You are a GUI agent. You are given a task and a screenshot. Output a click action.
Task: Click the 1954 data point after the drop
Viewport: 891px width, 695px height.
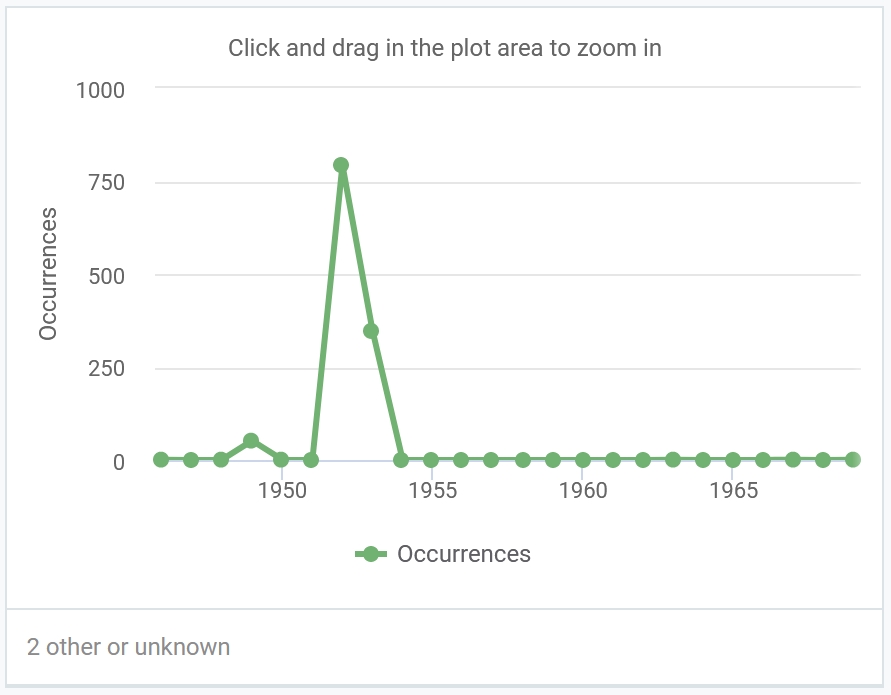coord(401,459)
